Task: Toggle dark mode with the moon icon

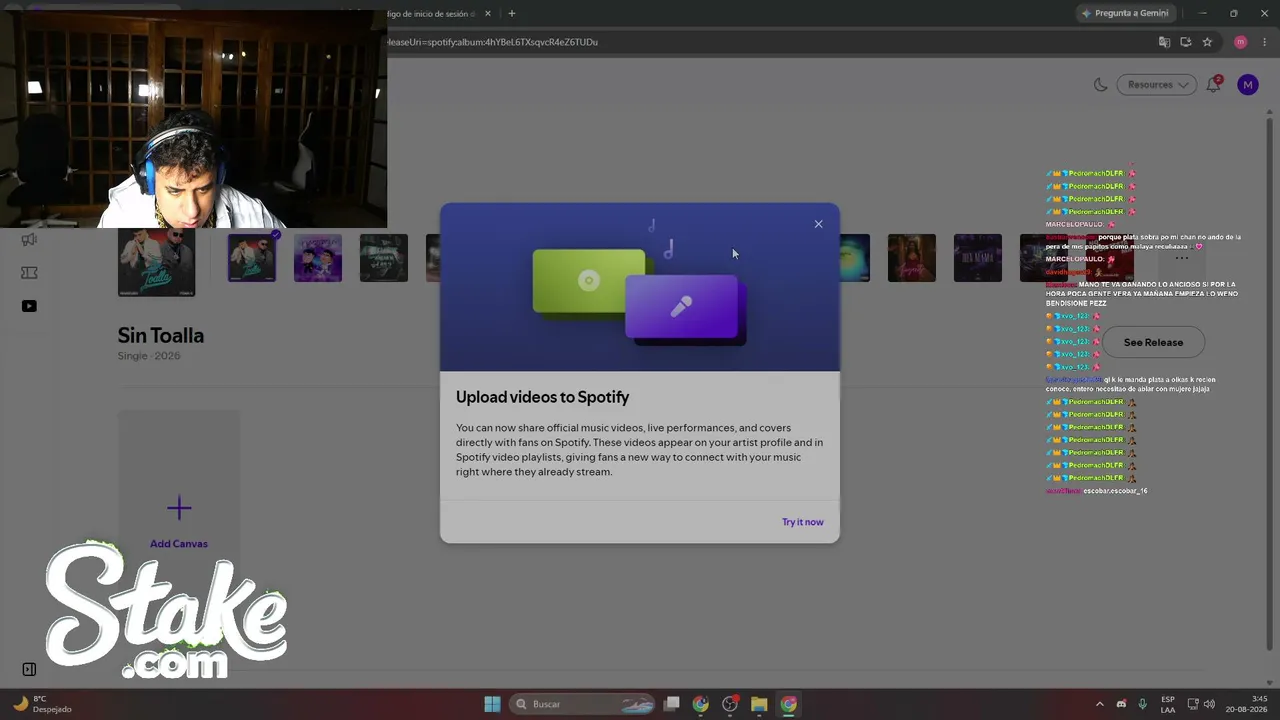Action: 1100,85
